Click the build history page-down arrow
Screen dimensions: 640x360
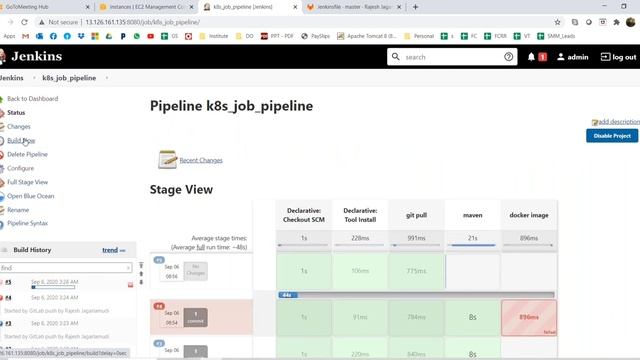tap(141, 282)
